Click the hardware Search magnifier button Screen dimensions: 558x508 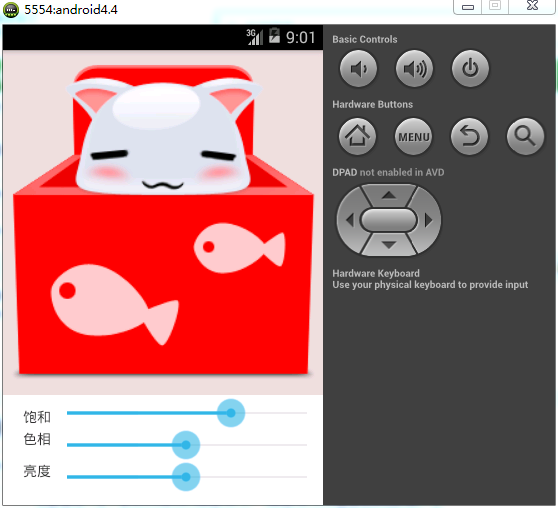[x=525, y=136]
